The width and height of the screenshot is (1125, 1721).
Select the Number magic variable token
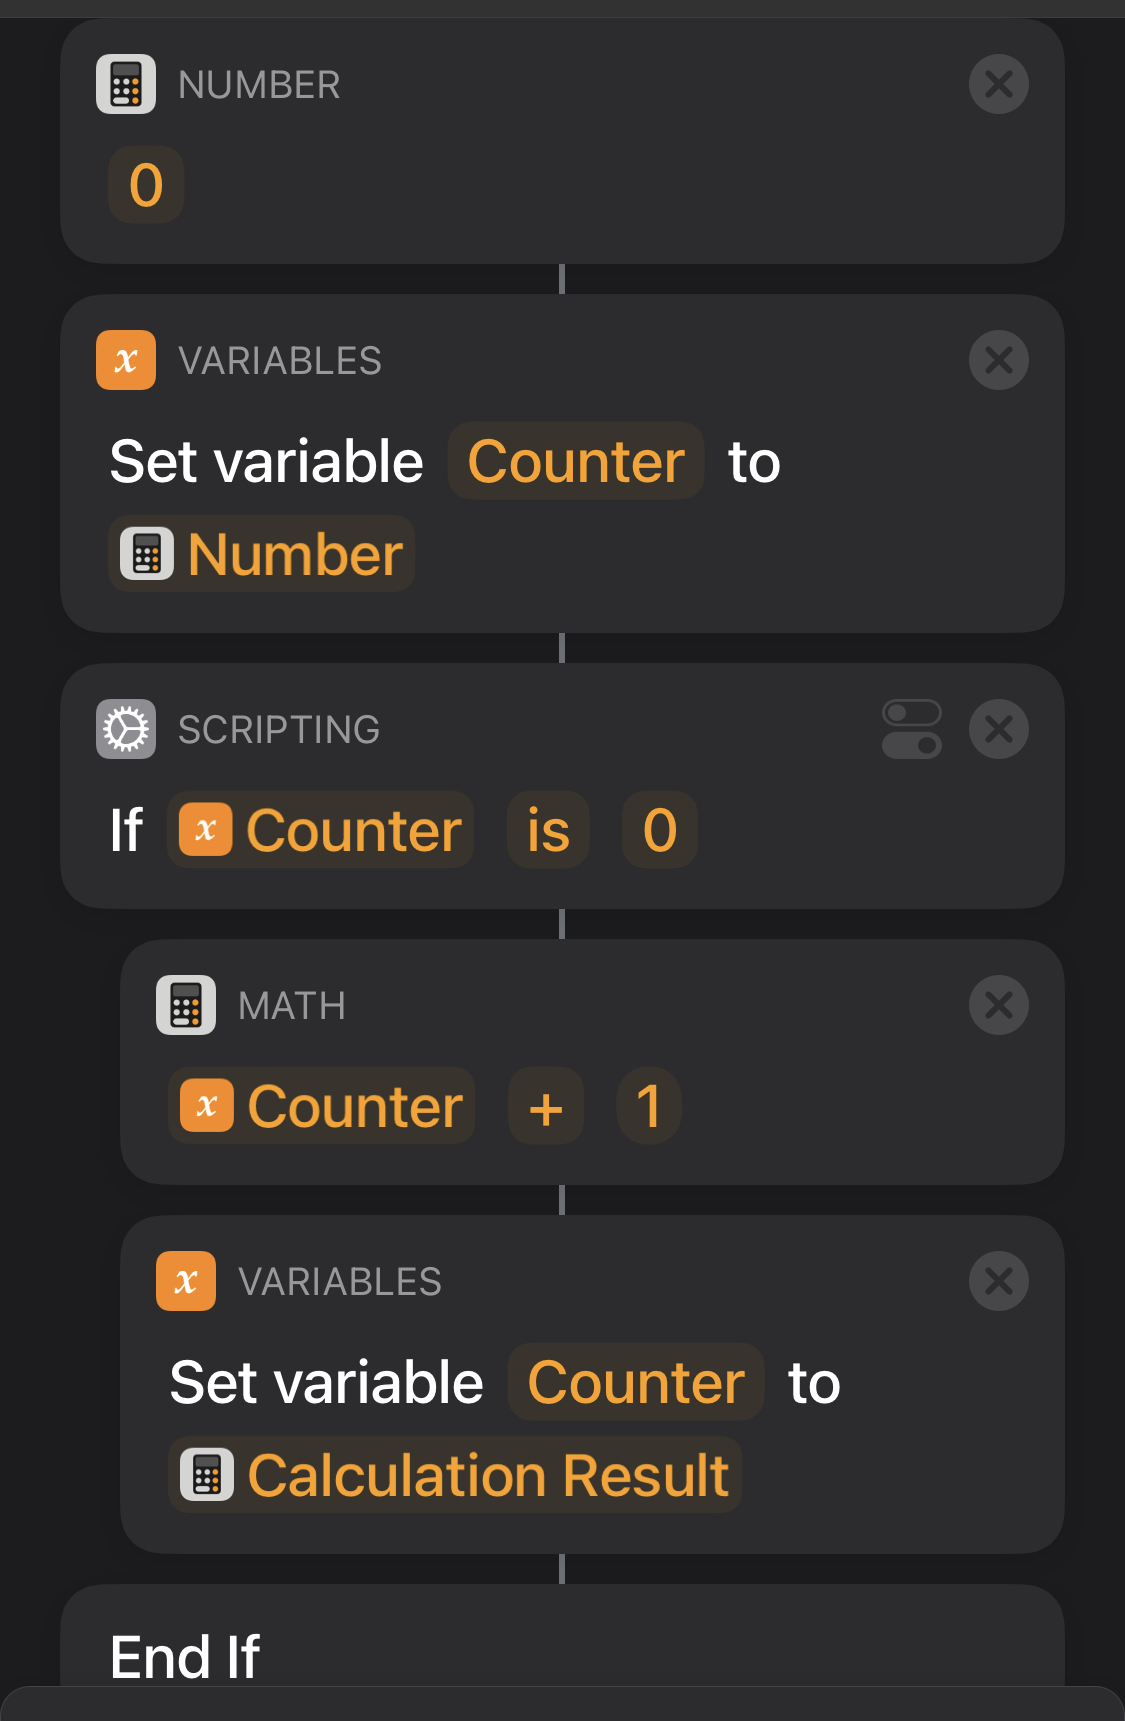click(262, 555)
